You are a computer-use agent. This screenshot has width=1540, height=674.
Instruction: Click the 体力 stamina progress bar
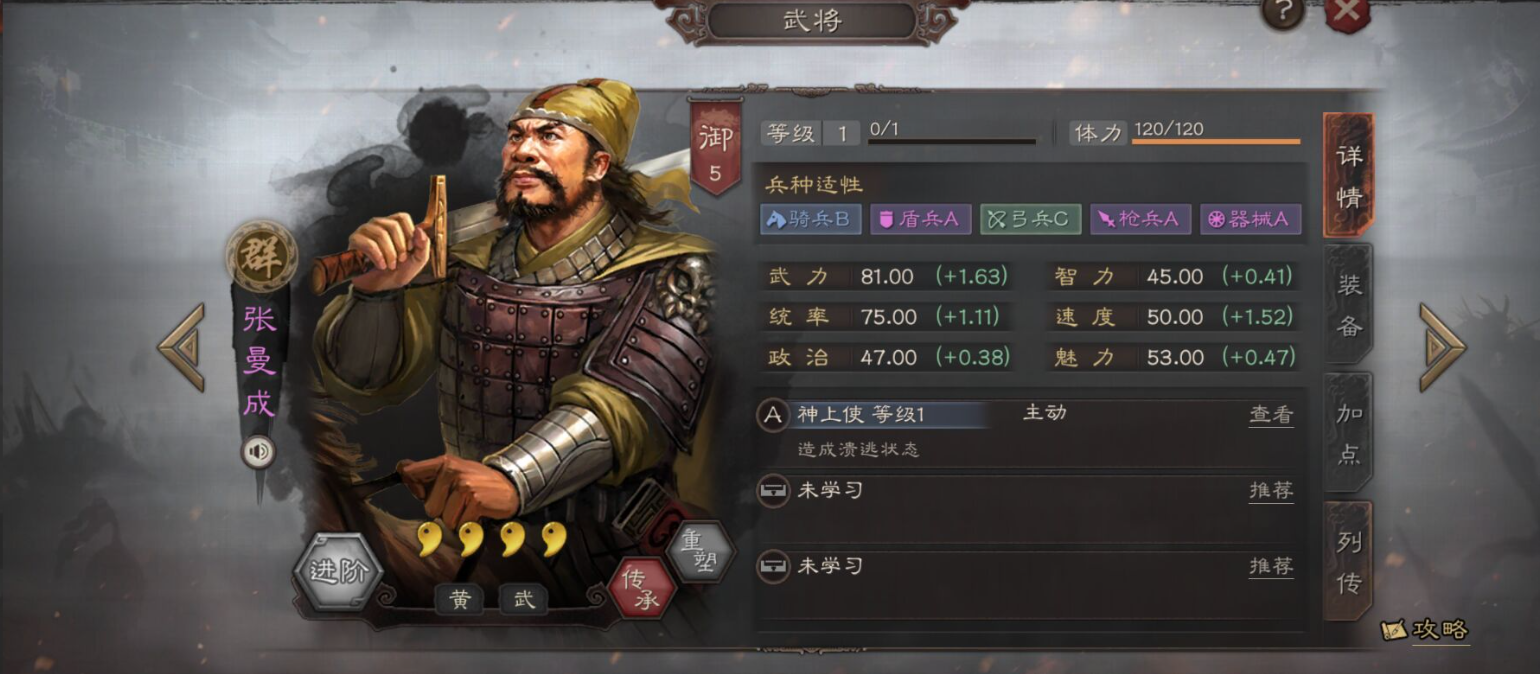tap(1216, 141)
